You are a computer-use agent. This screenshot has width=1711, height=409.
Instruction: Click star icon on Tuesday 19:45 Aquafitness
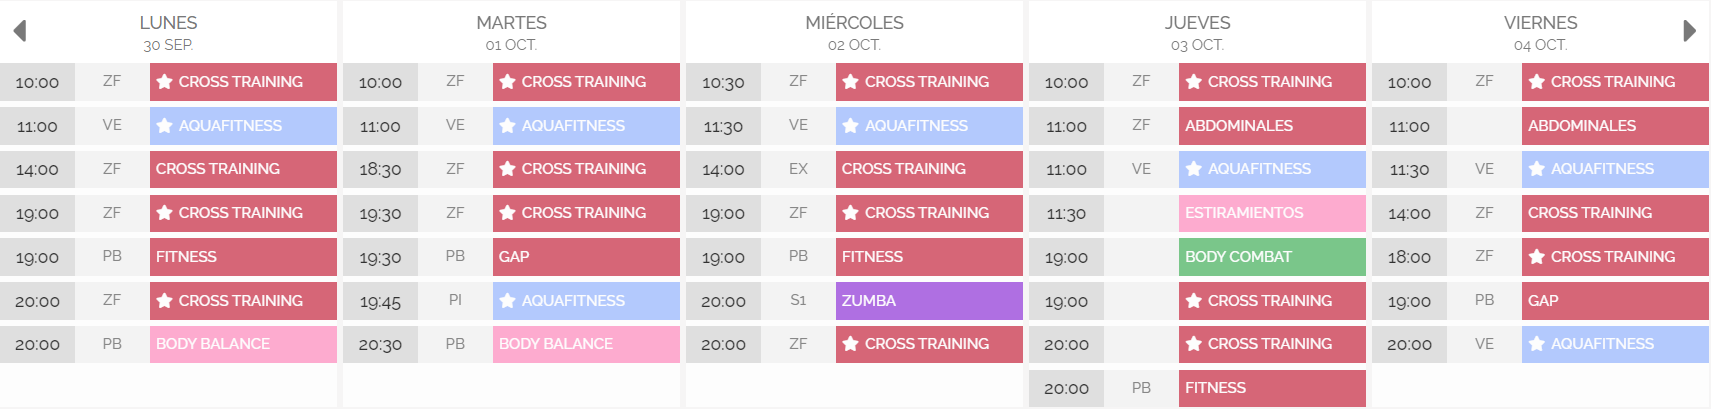[x=508, y=301]
